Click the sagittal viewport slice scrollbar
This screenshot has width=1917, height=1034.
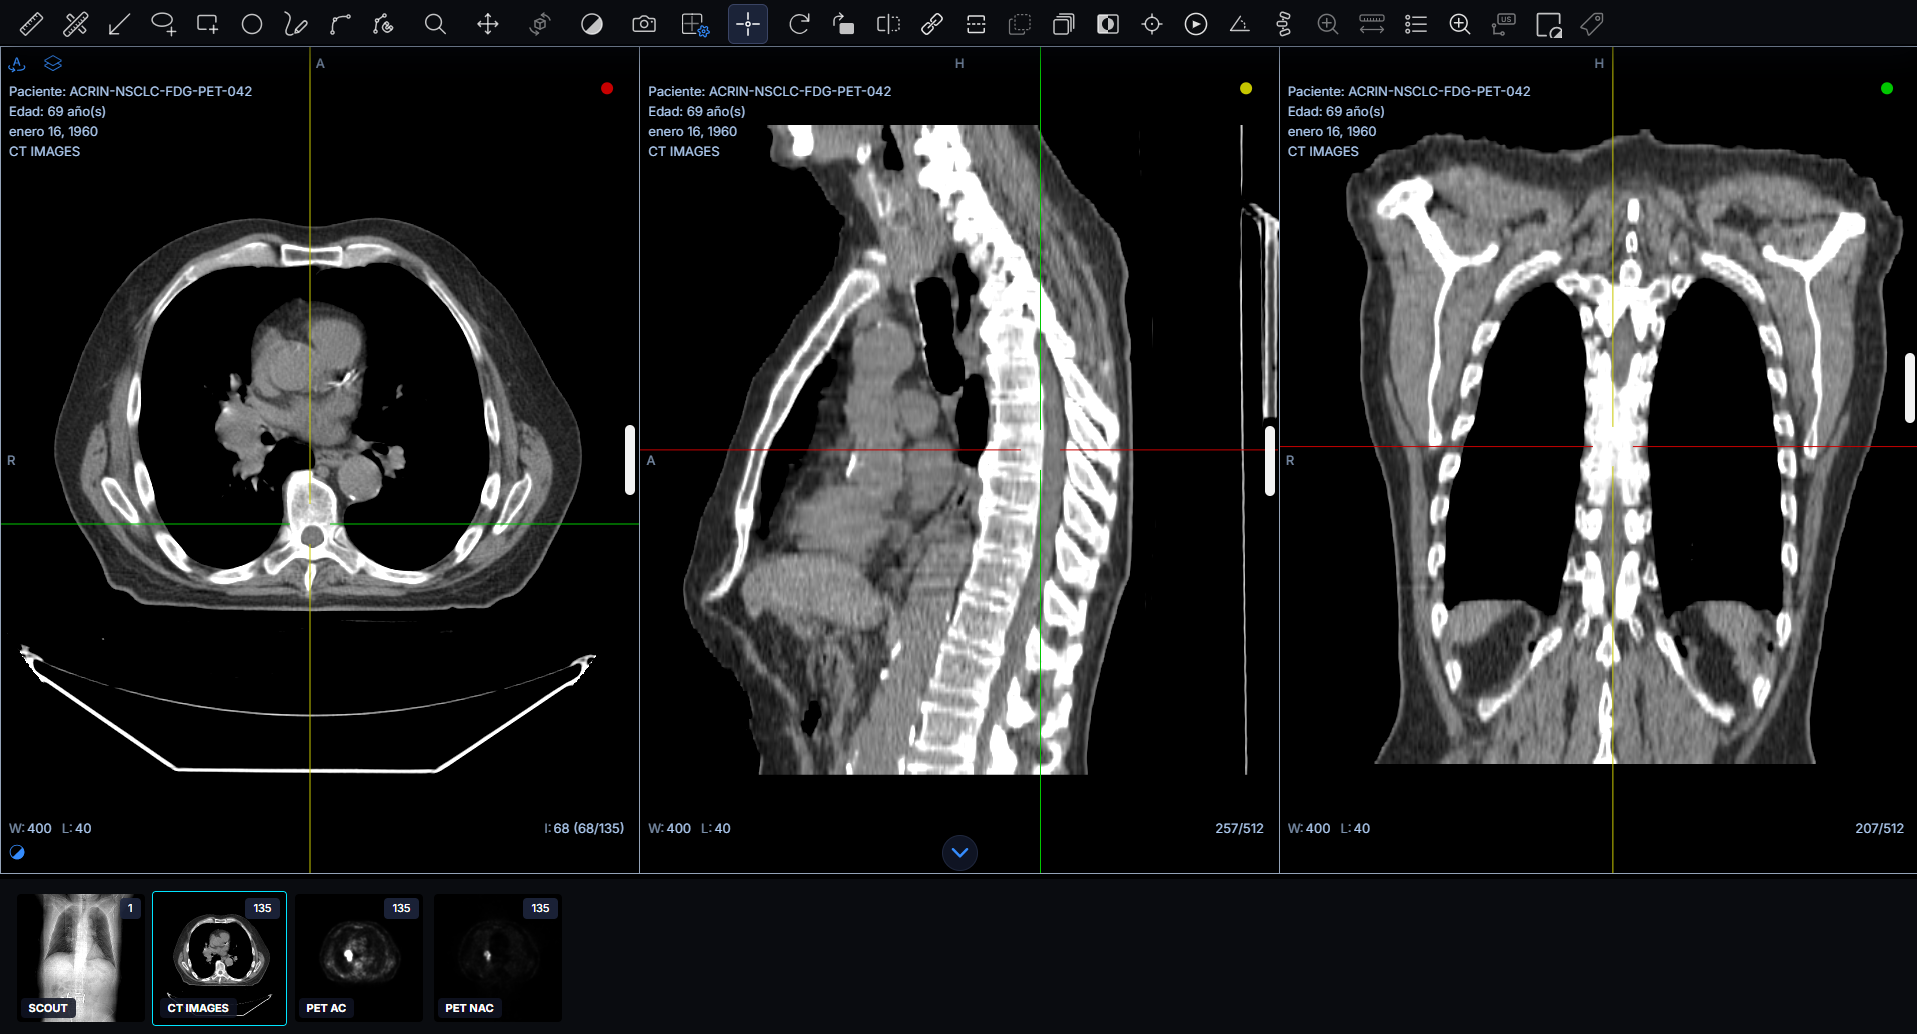(1270, 460)
